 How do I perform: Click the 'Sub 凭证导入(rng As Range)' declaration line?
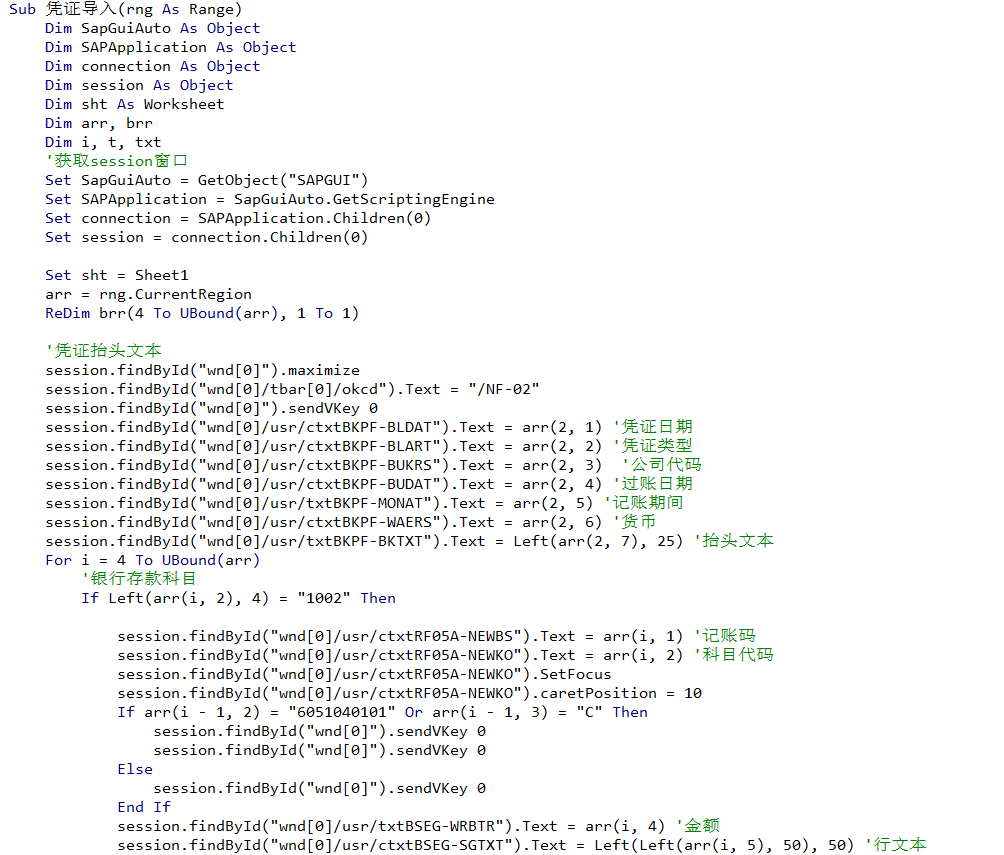[x=126, y=10]
